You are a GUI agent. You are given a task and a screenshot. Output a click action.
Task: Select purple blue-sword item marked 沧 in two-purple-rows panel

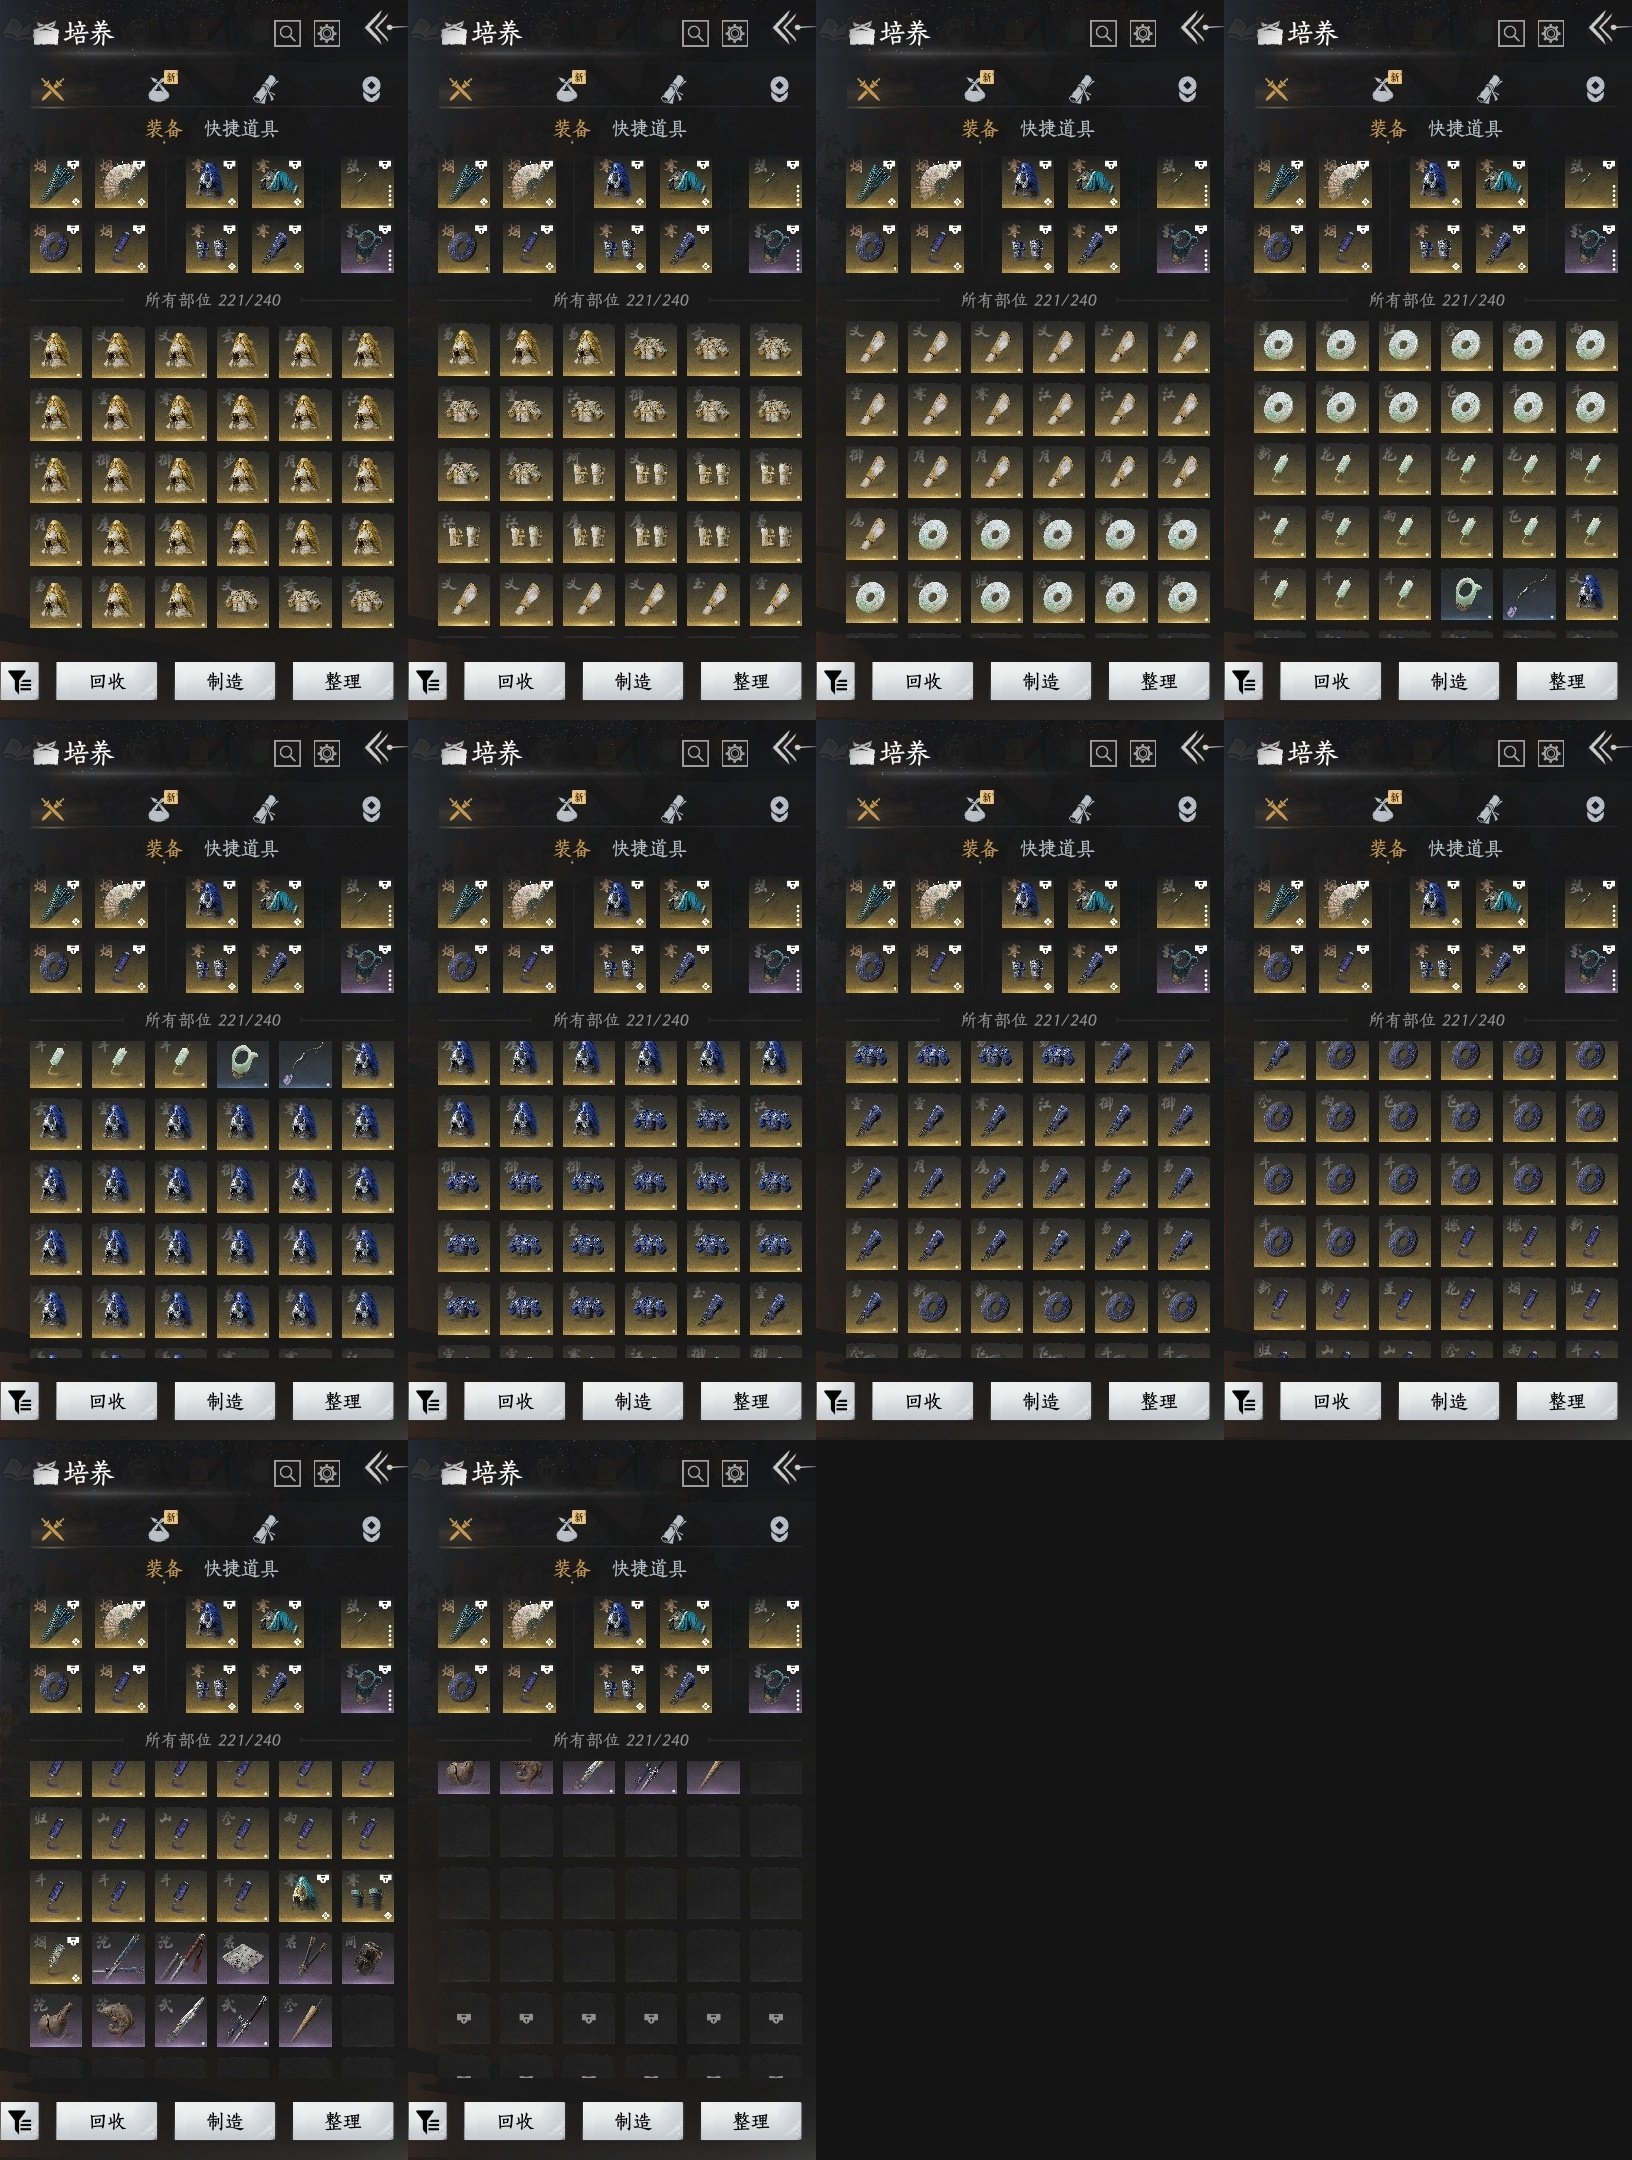[118, 1958]
